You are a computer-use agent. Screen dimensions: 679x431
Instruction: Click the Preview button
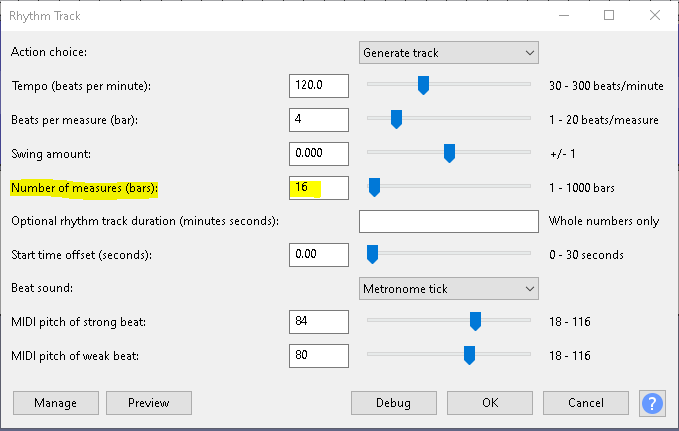(149, 403)
